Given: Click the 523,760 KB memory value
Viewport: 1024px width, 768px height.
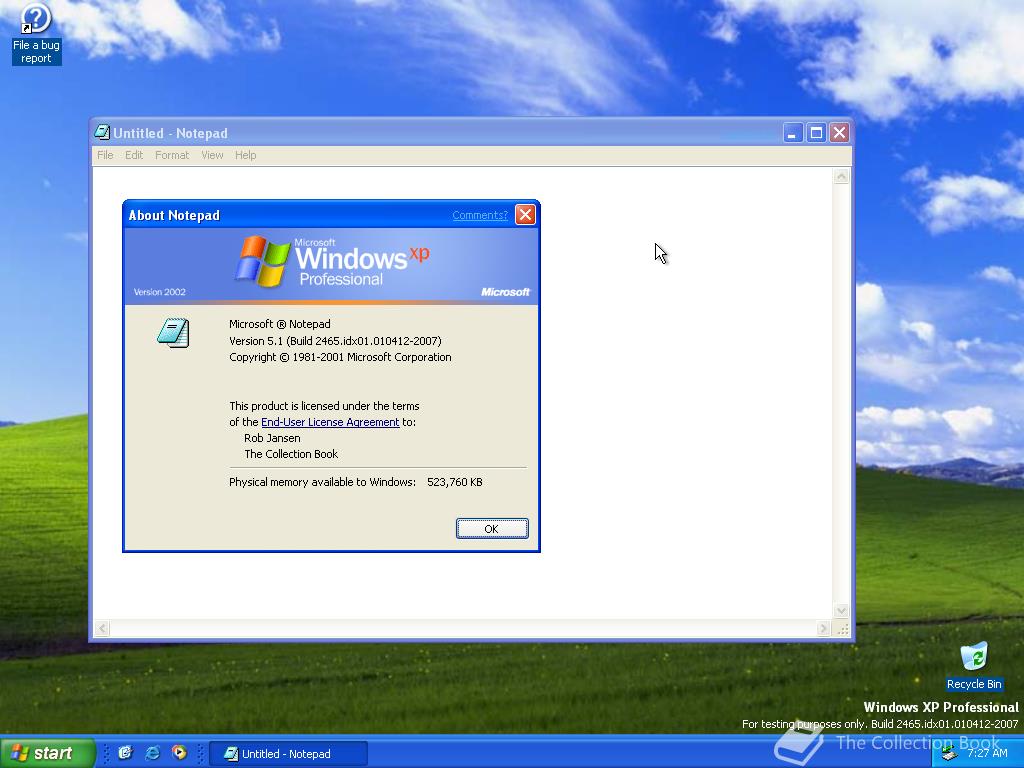Looking at the screenshot, I should tap(455, 482).
